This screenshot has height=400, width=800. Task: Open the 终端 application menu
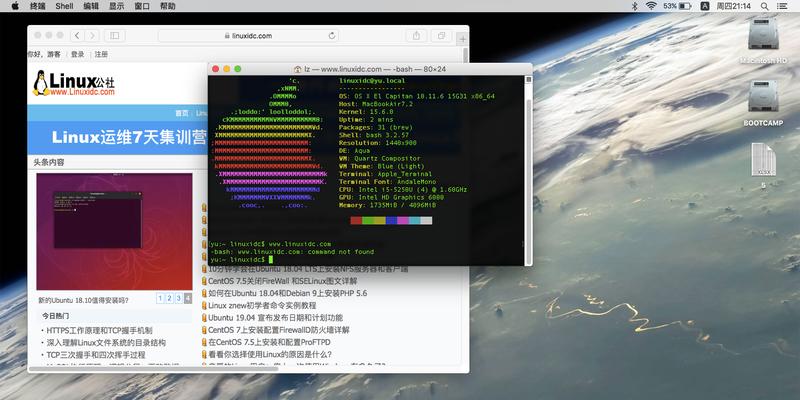click(37, 6)
